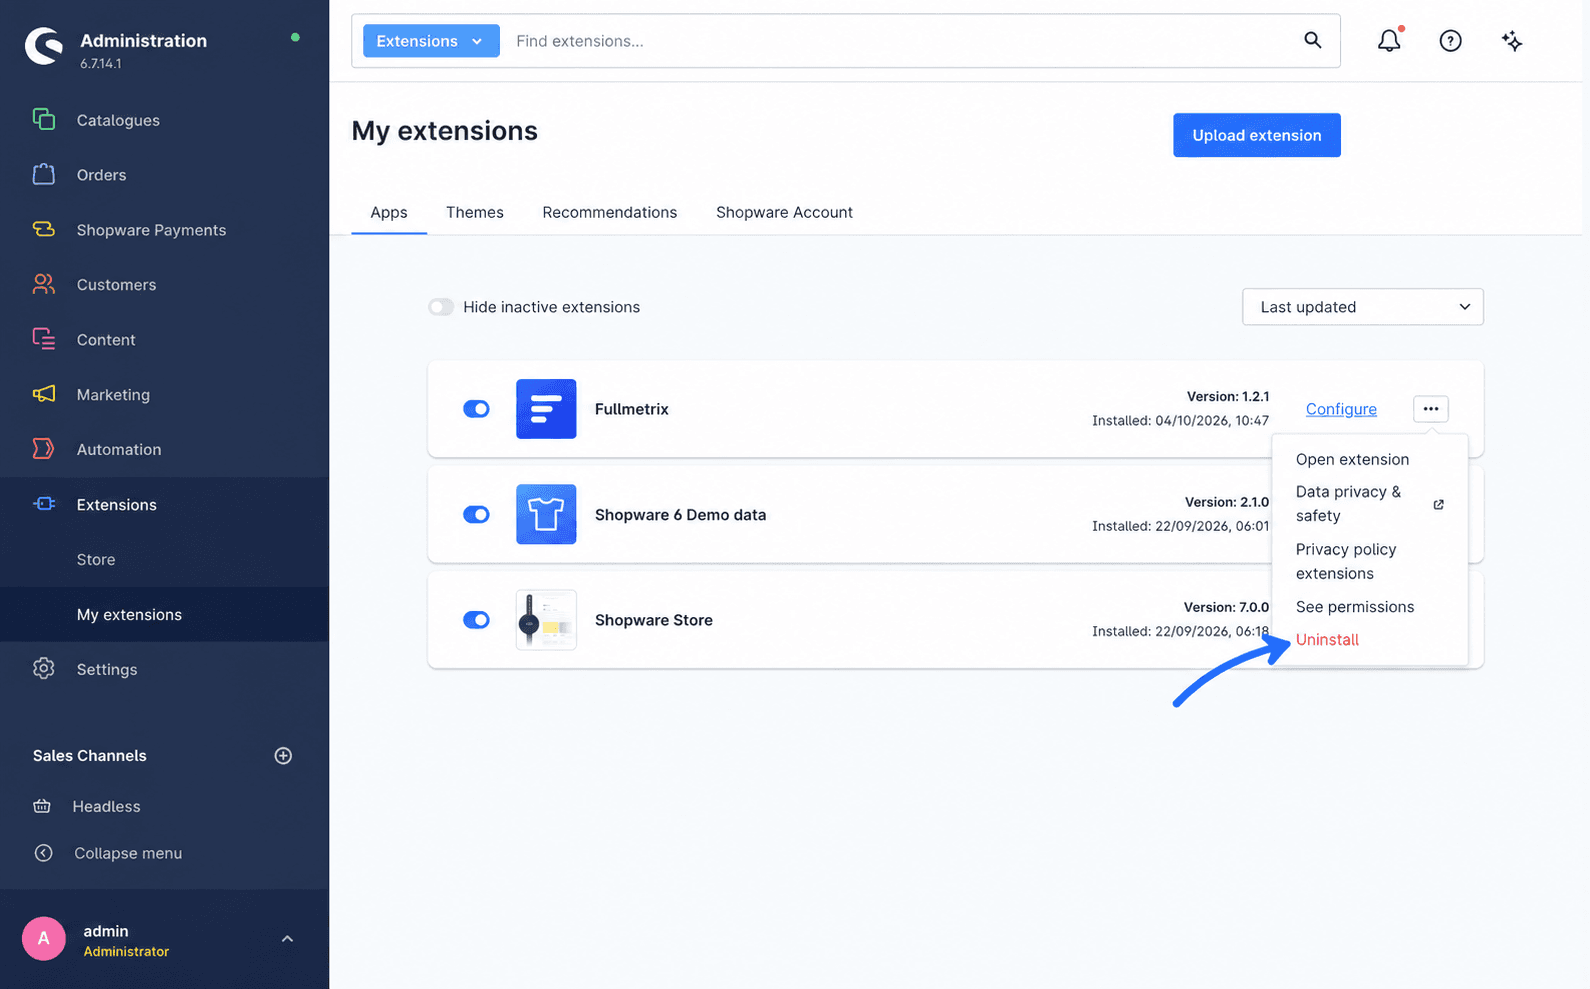Open the Shopware Account tab
This screenshot has width=1590, height=989.
pyautogui.click(x=784, y=212)
